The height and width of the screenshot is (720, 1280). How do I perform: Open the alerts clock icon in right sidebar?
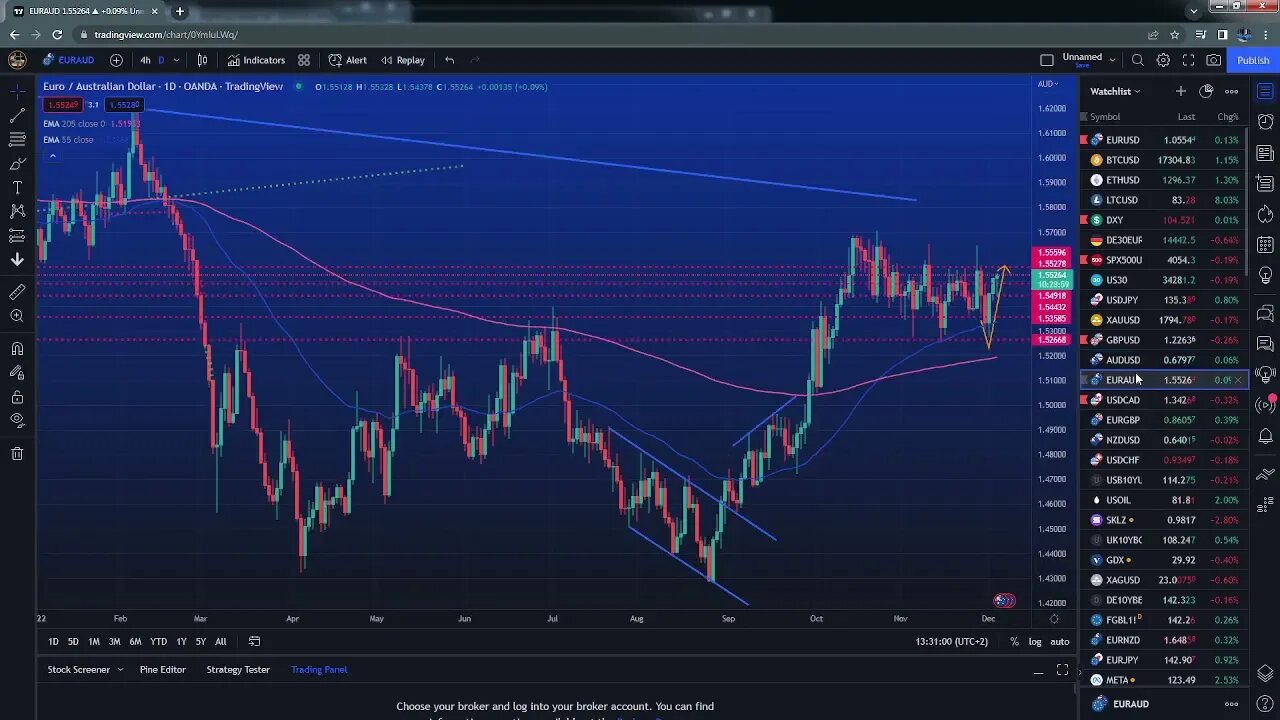tap(1265, 122)
